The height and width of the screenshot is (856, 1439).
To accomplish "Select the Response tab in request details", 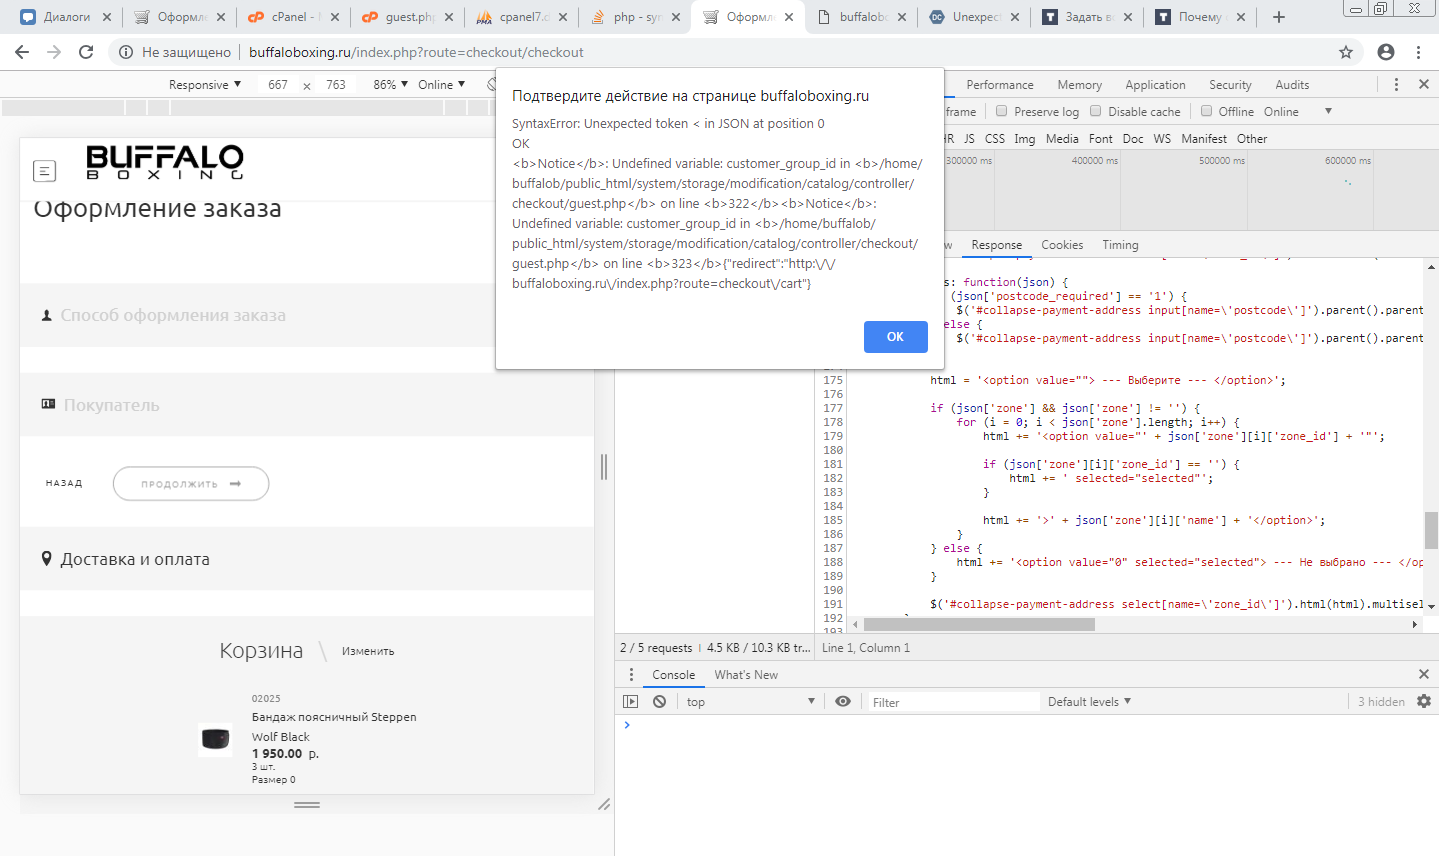I will pyautogui.click(x=997, y=245).
